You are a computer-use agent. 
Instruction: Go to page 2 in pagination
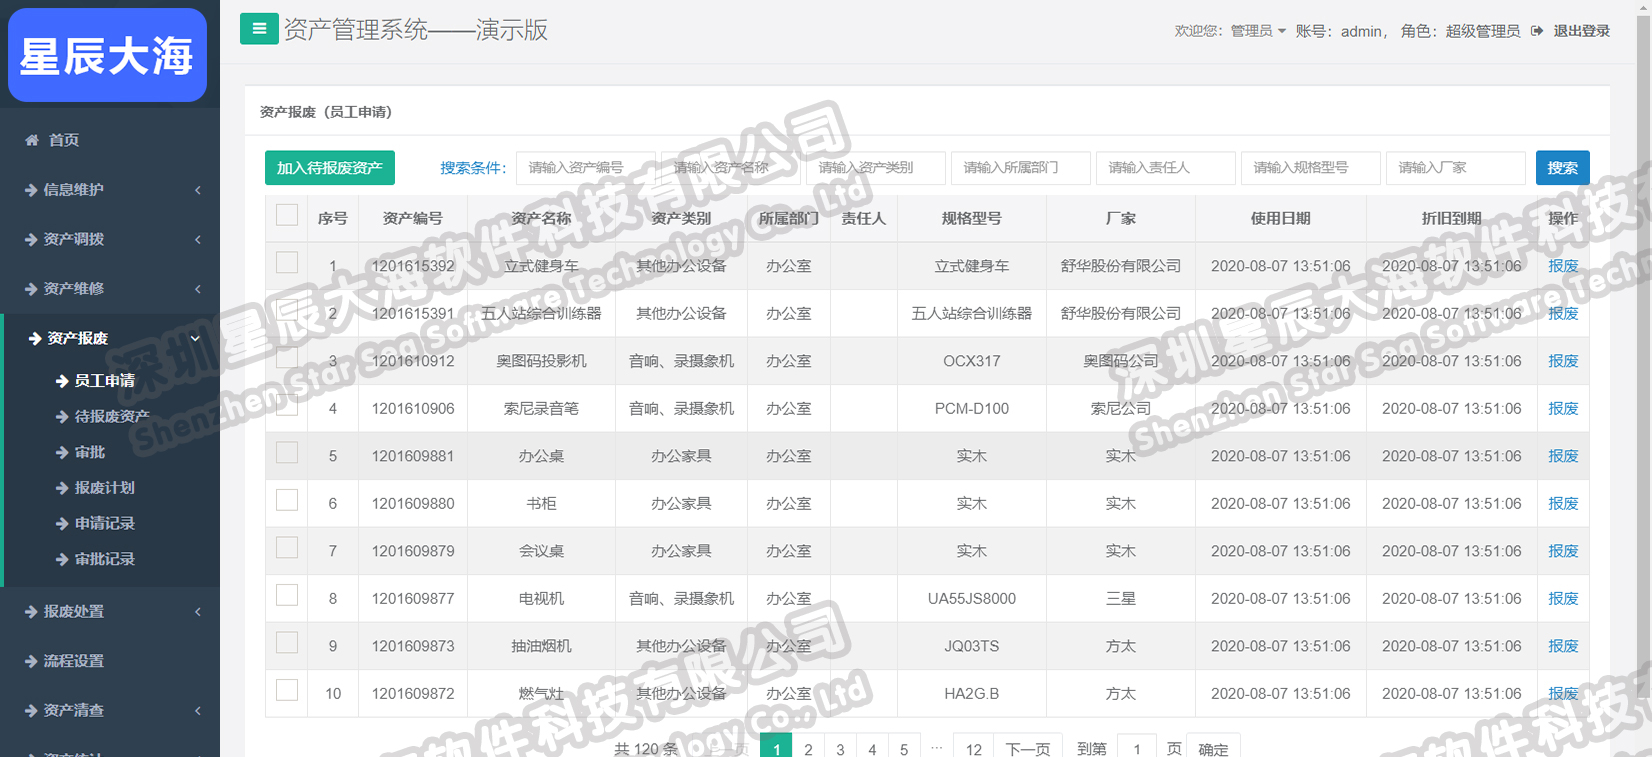(x=808, y=748)
